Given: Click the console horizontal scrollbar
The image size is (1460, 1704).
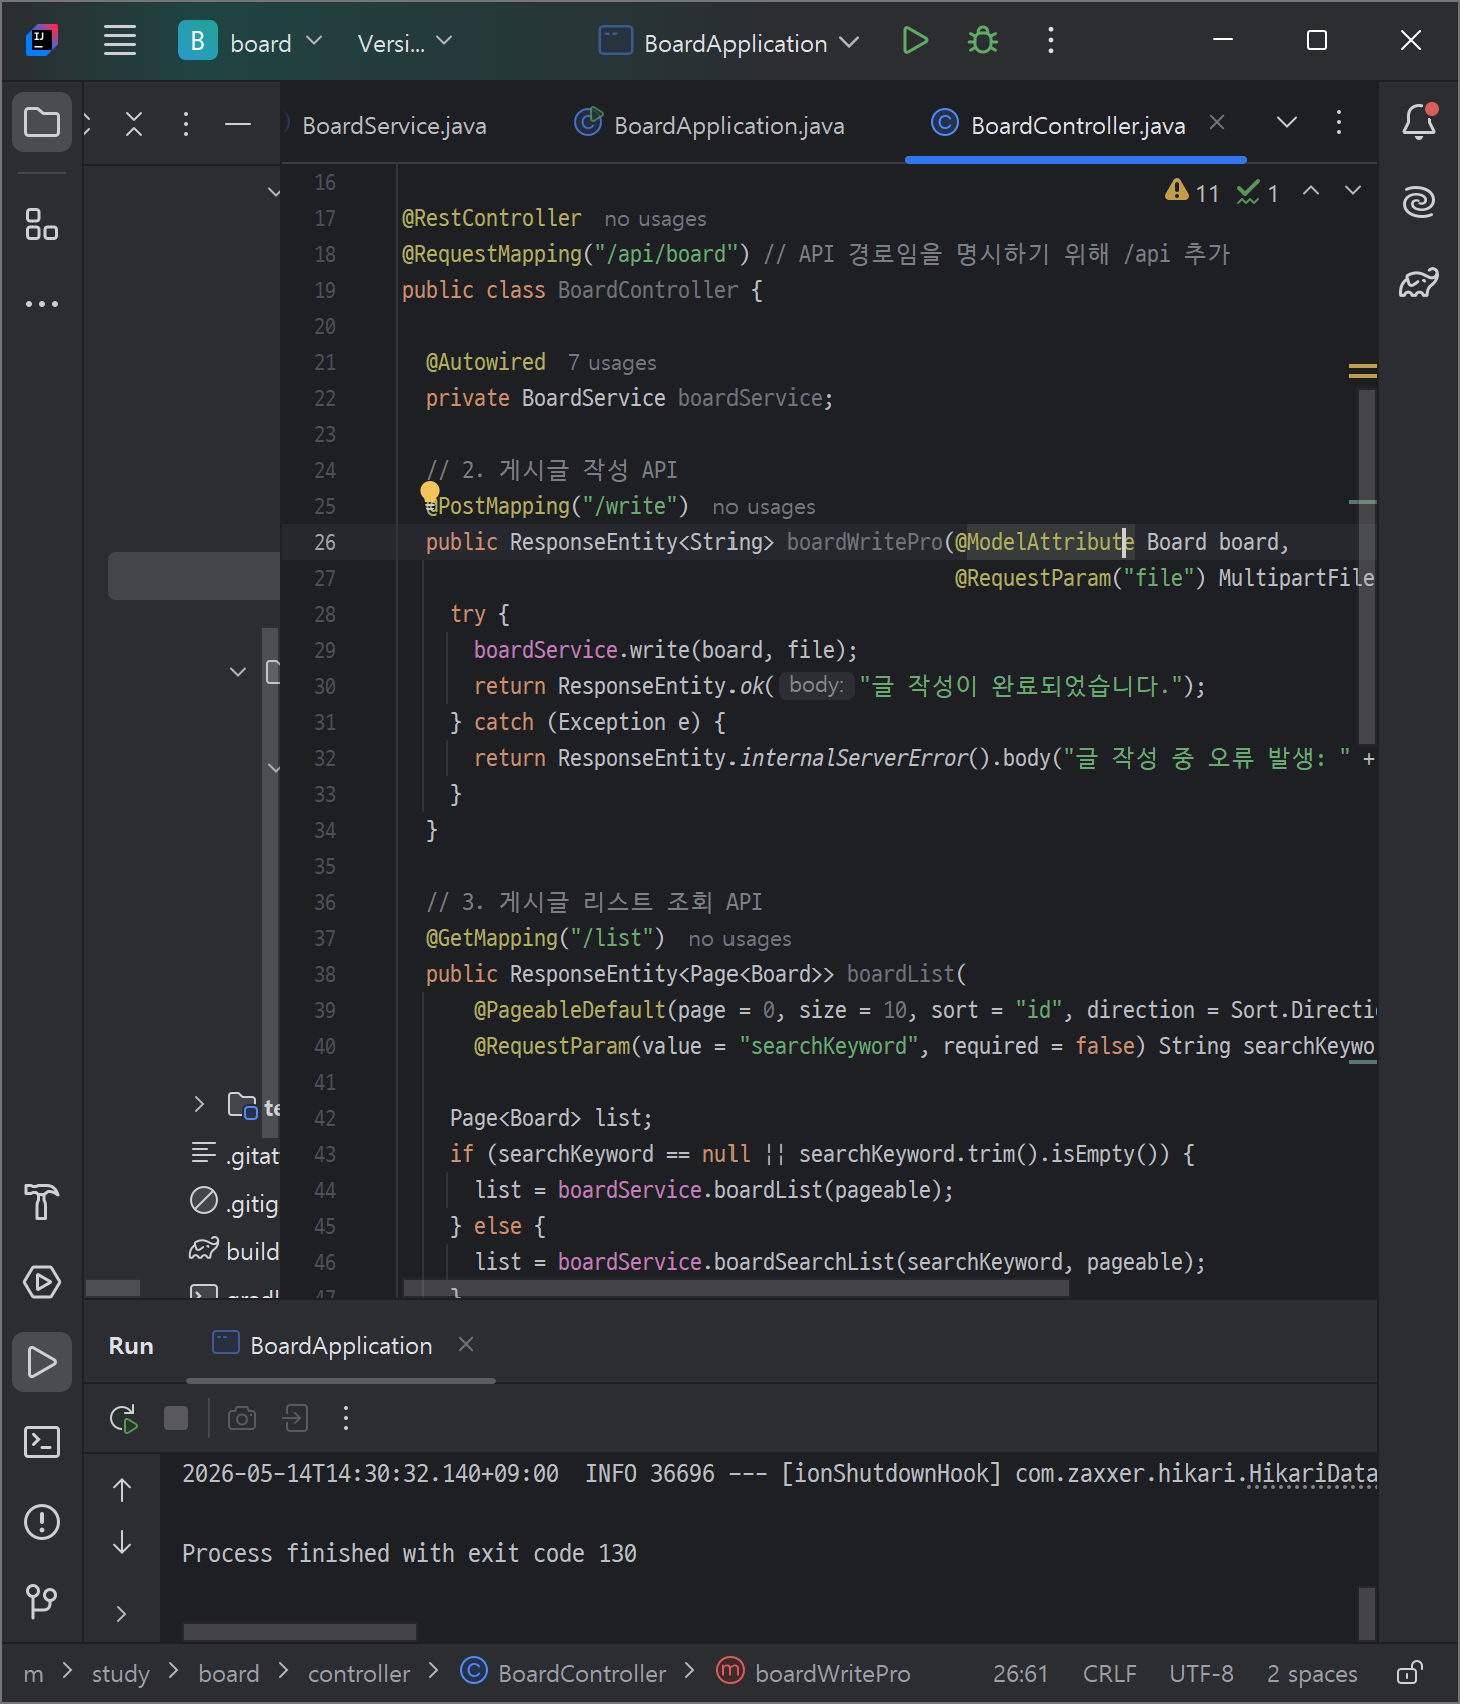Looking at the screenshot, I should click(x=300, y=1632).
